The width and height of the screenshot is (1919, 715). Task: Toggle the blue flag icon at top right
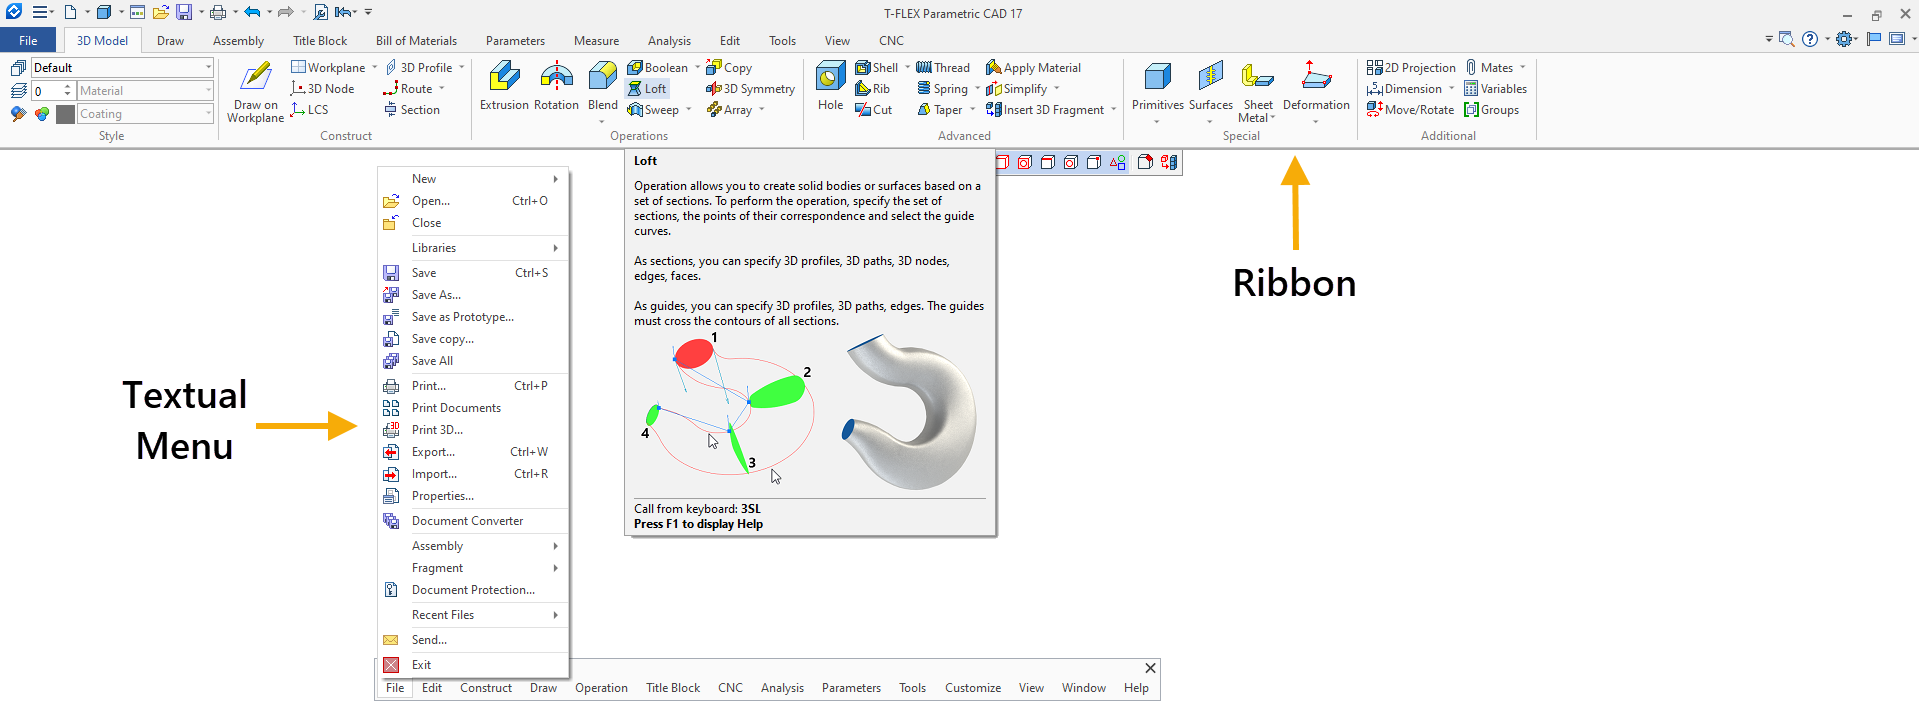tap(1874, 39)
